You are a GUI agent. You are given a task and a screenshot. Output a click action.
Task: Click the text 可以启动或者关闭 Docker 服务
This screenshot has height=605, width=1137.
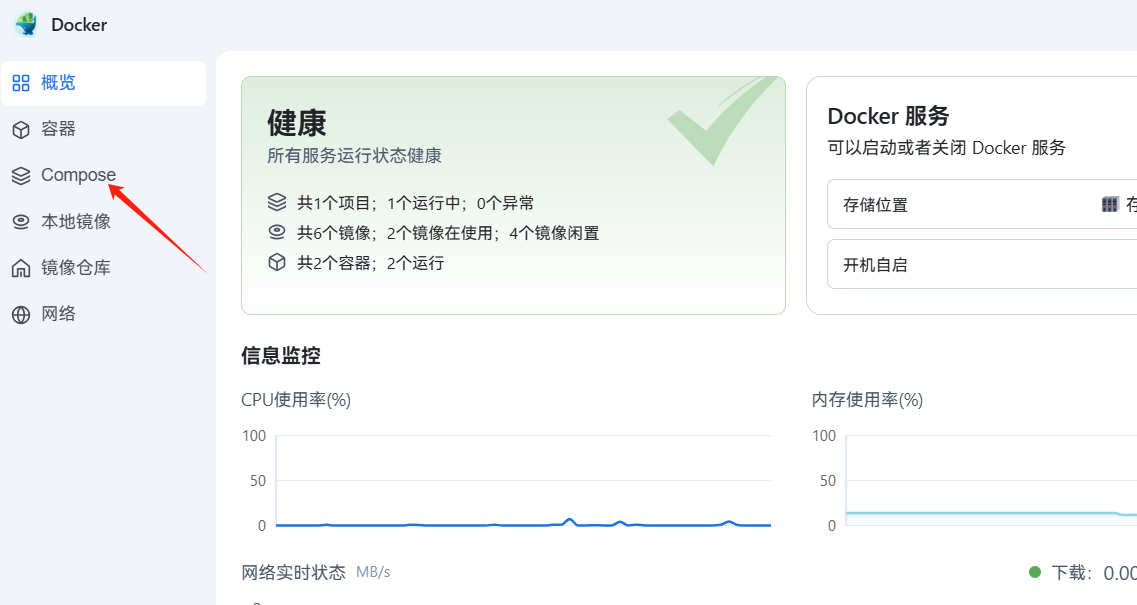pos(946,148)
